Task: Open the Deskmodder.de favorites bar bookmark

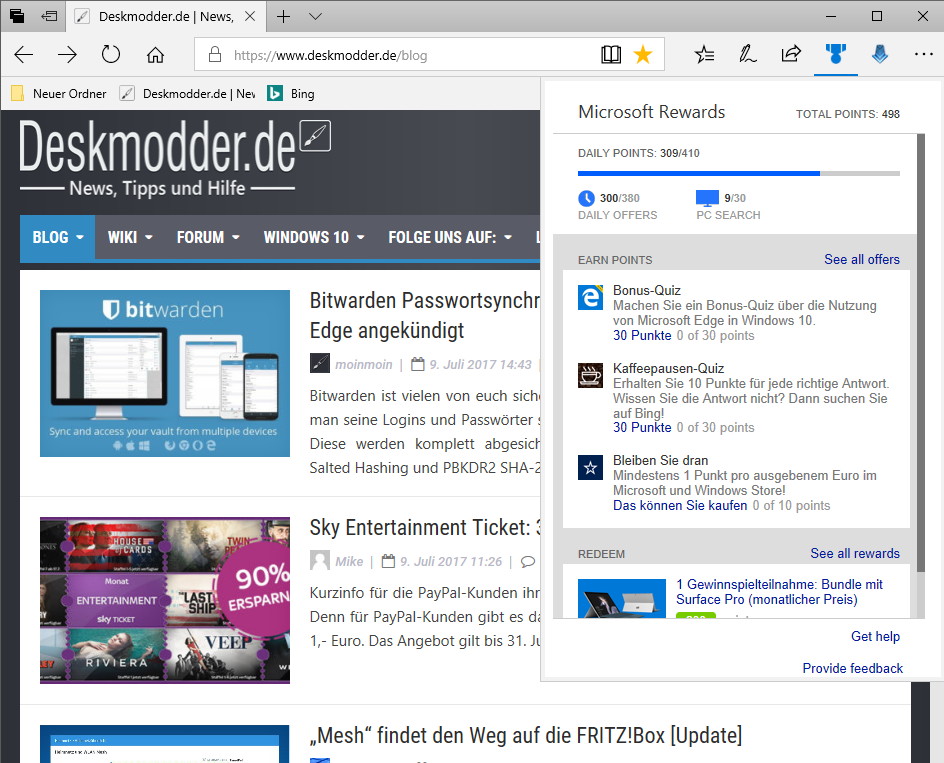Action: (187, 93)
